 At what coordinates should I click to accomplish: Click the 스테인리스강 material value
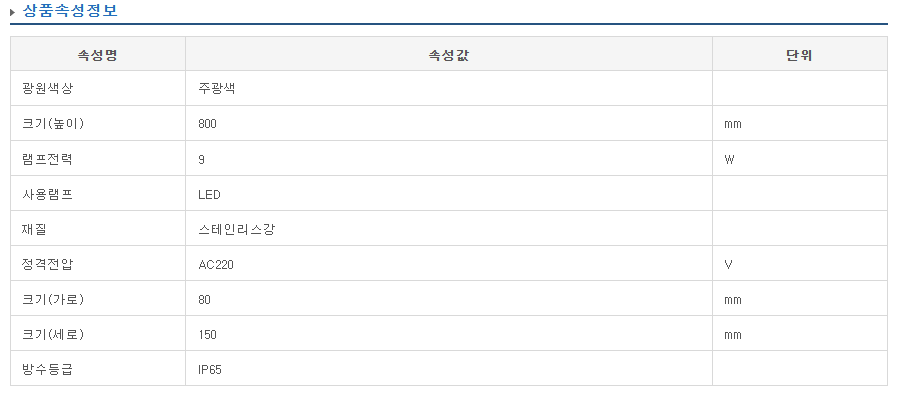coord(237,229)
